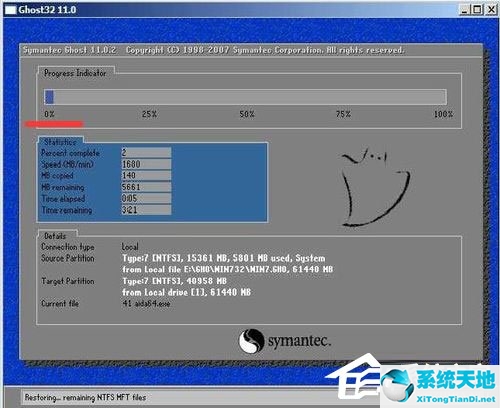This screenshot has width=500, height=408.
Task: Click the Percent complete value 2
Action: pos(146,153)
